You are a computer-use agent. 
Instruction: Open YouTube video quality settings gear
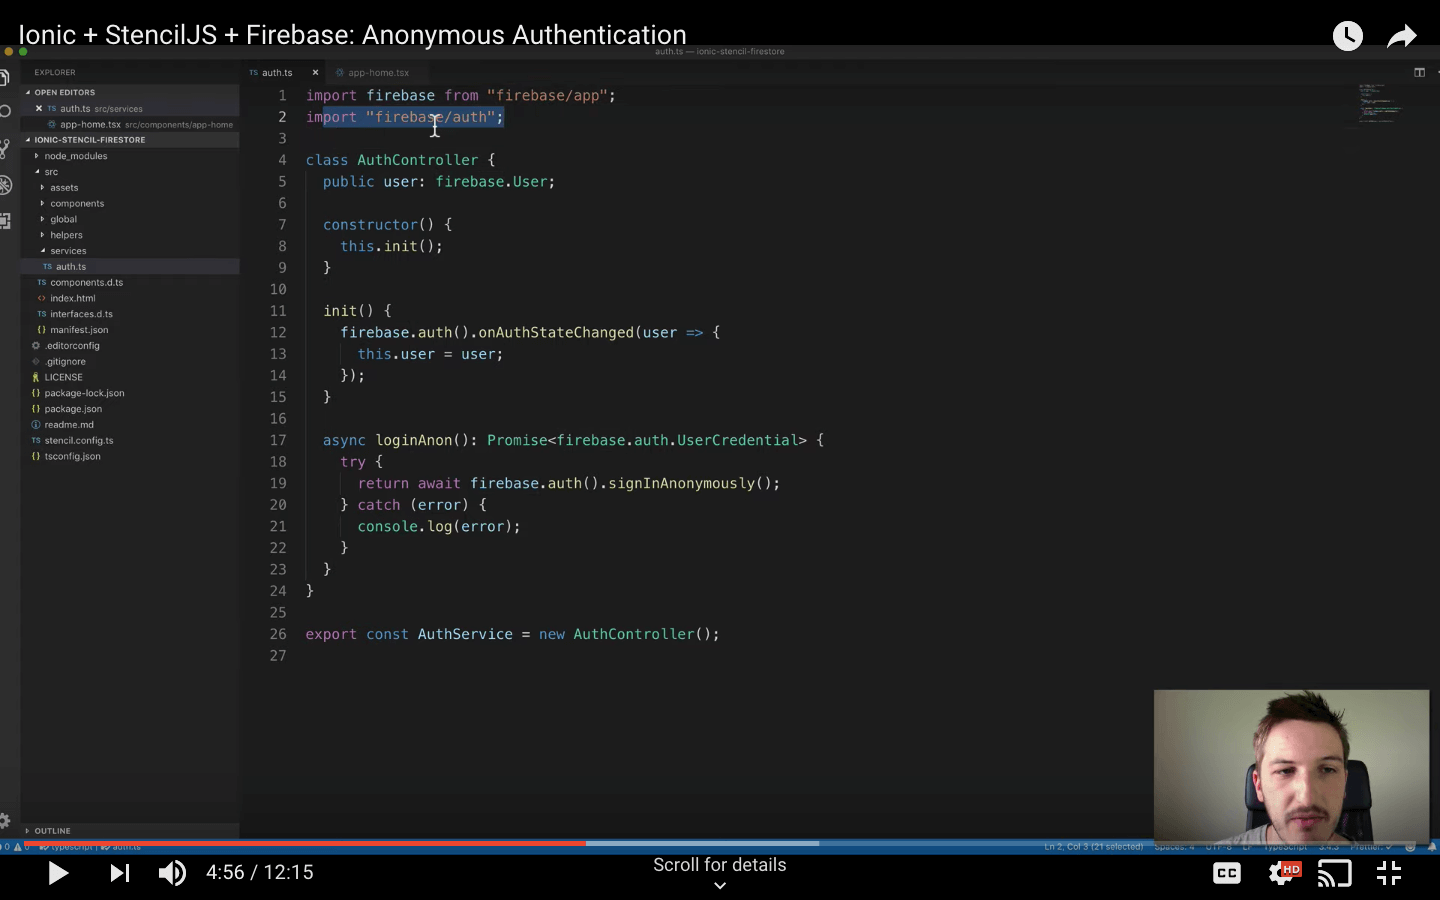(x=1283, y=873)
